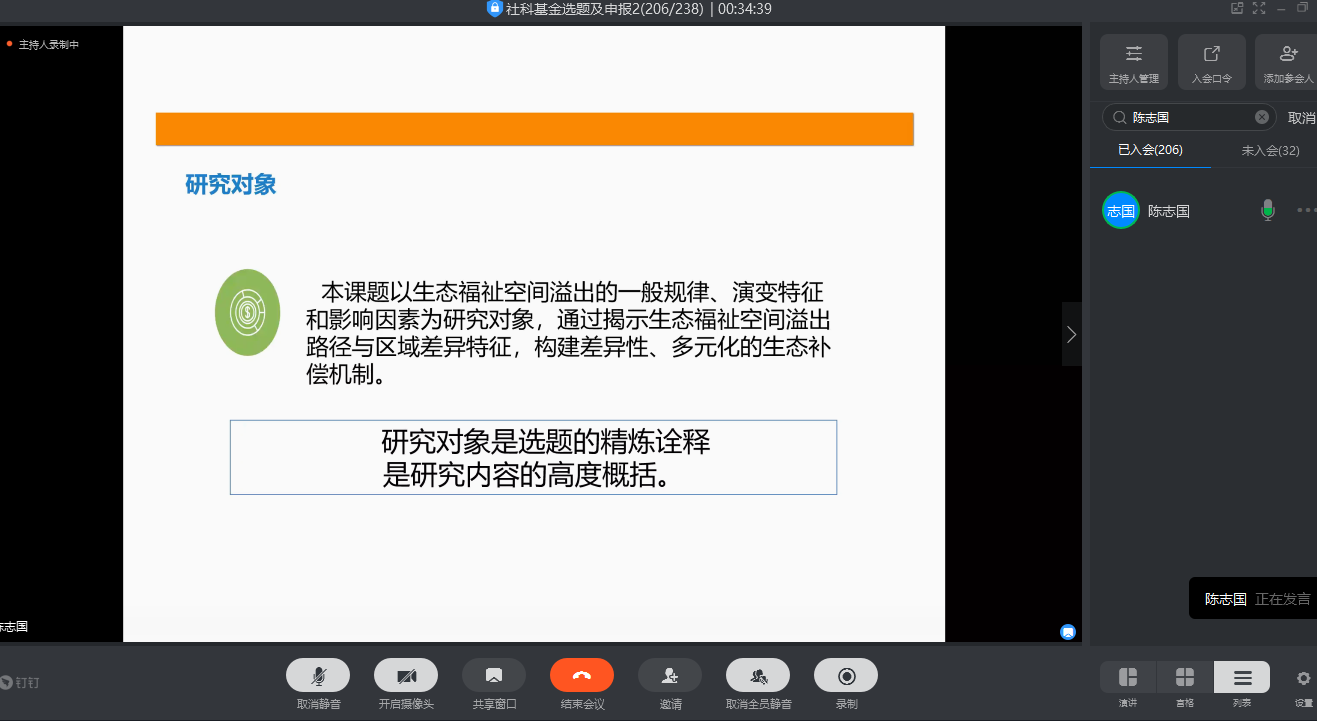Open 主持人管理 host management

tap(1134, 62)
